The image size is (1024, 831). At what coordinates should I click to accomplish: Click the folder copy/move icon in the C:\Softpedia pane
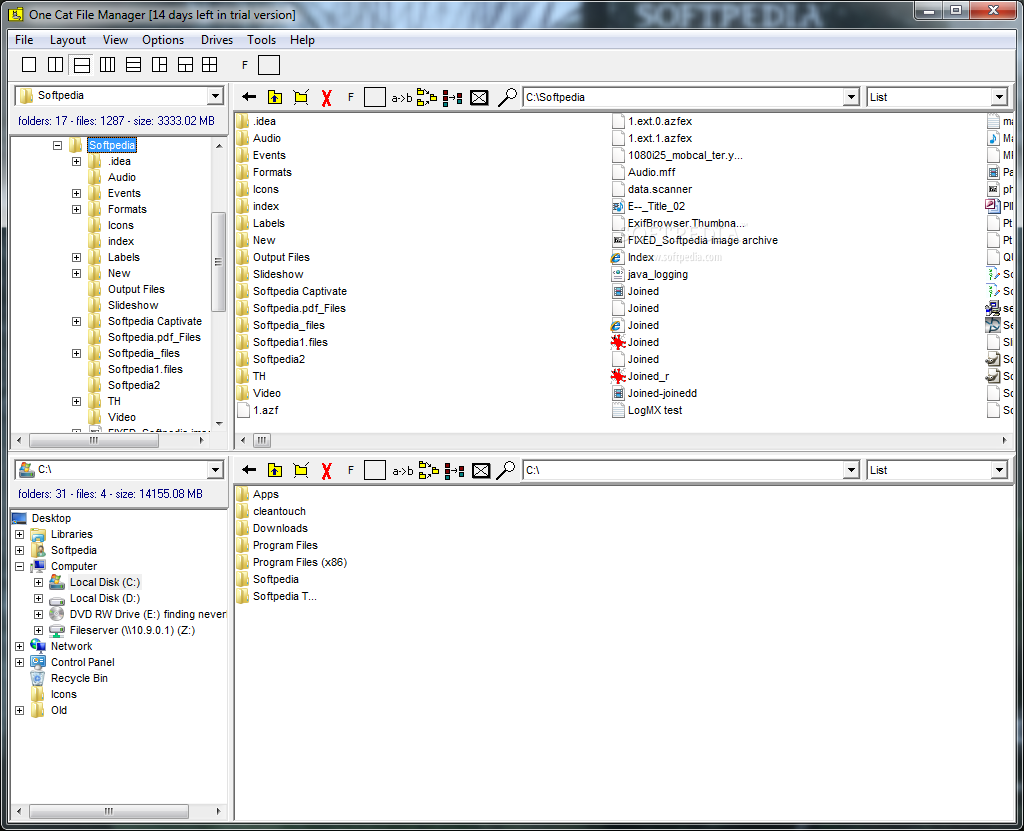click(427, 97)
